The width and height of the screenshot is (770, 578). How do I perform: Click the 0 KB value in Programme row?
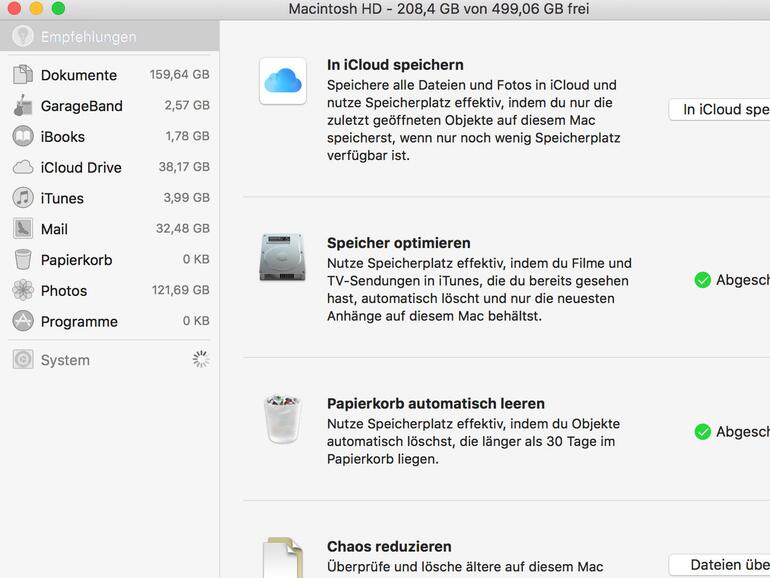[196, 321]
